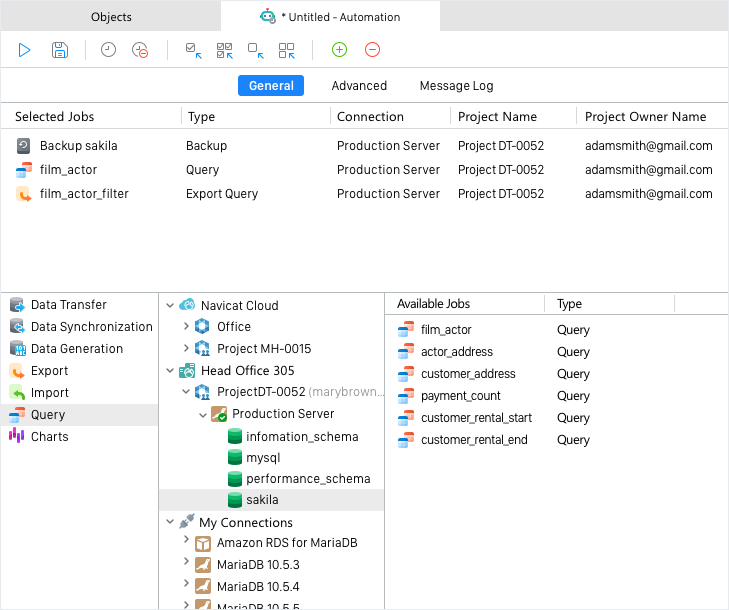Screen dimensions: 729x610
Task: Switch to the General tab
Action: click(271, 86)
